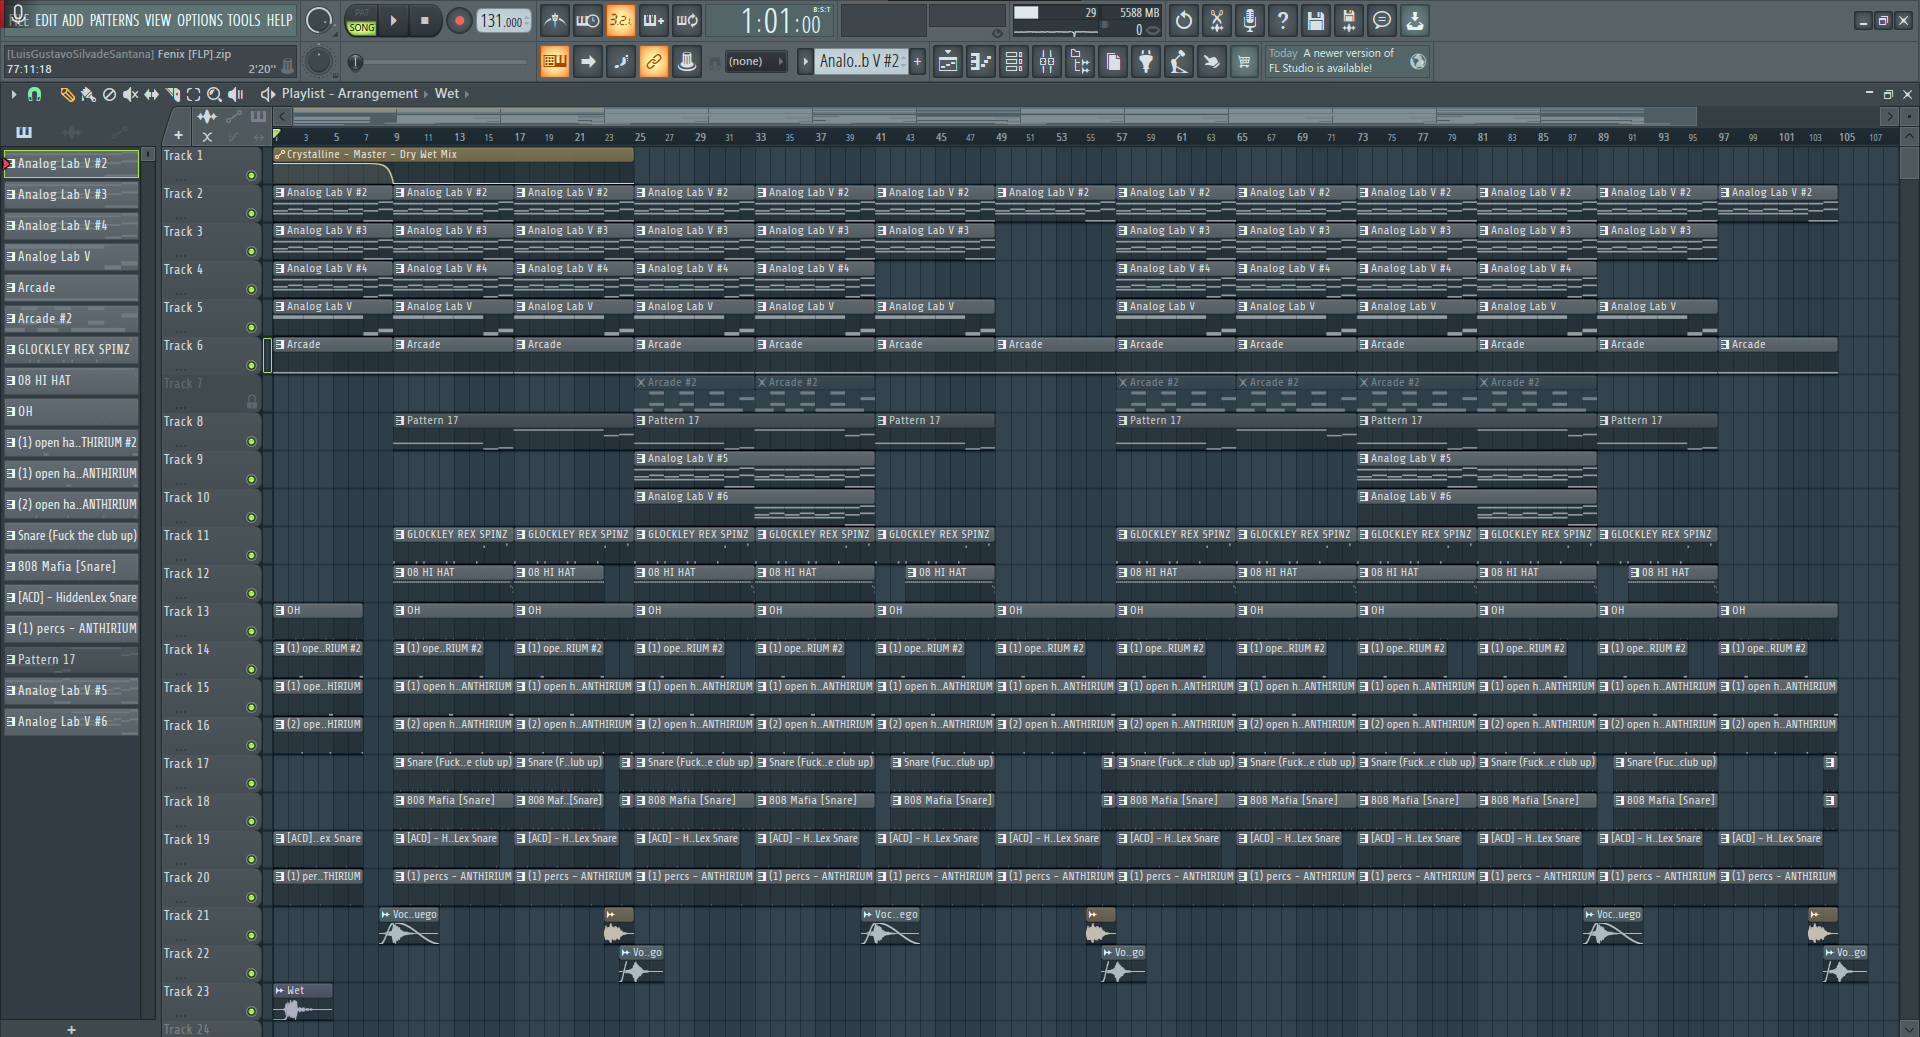The width and height of the screenshot is (1920, 1037).
Task: Click the Undo history circular arrow icon
Action: (1184, 20)
